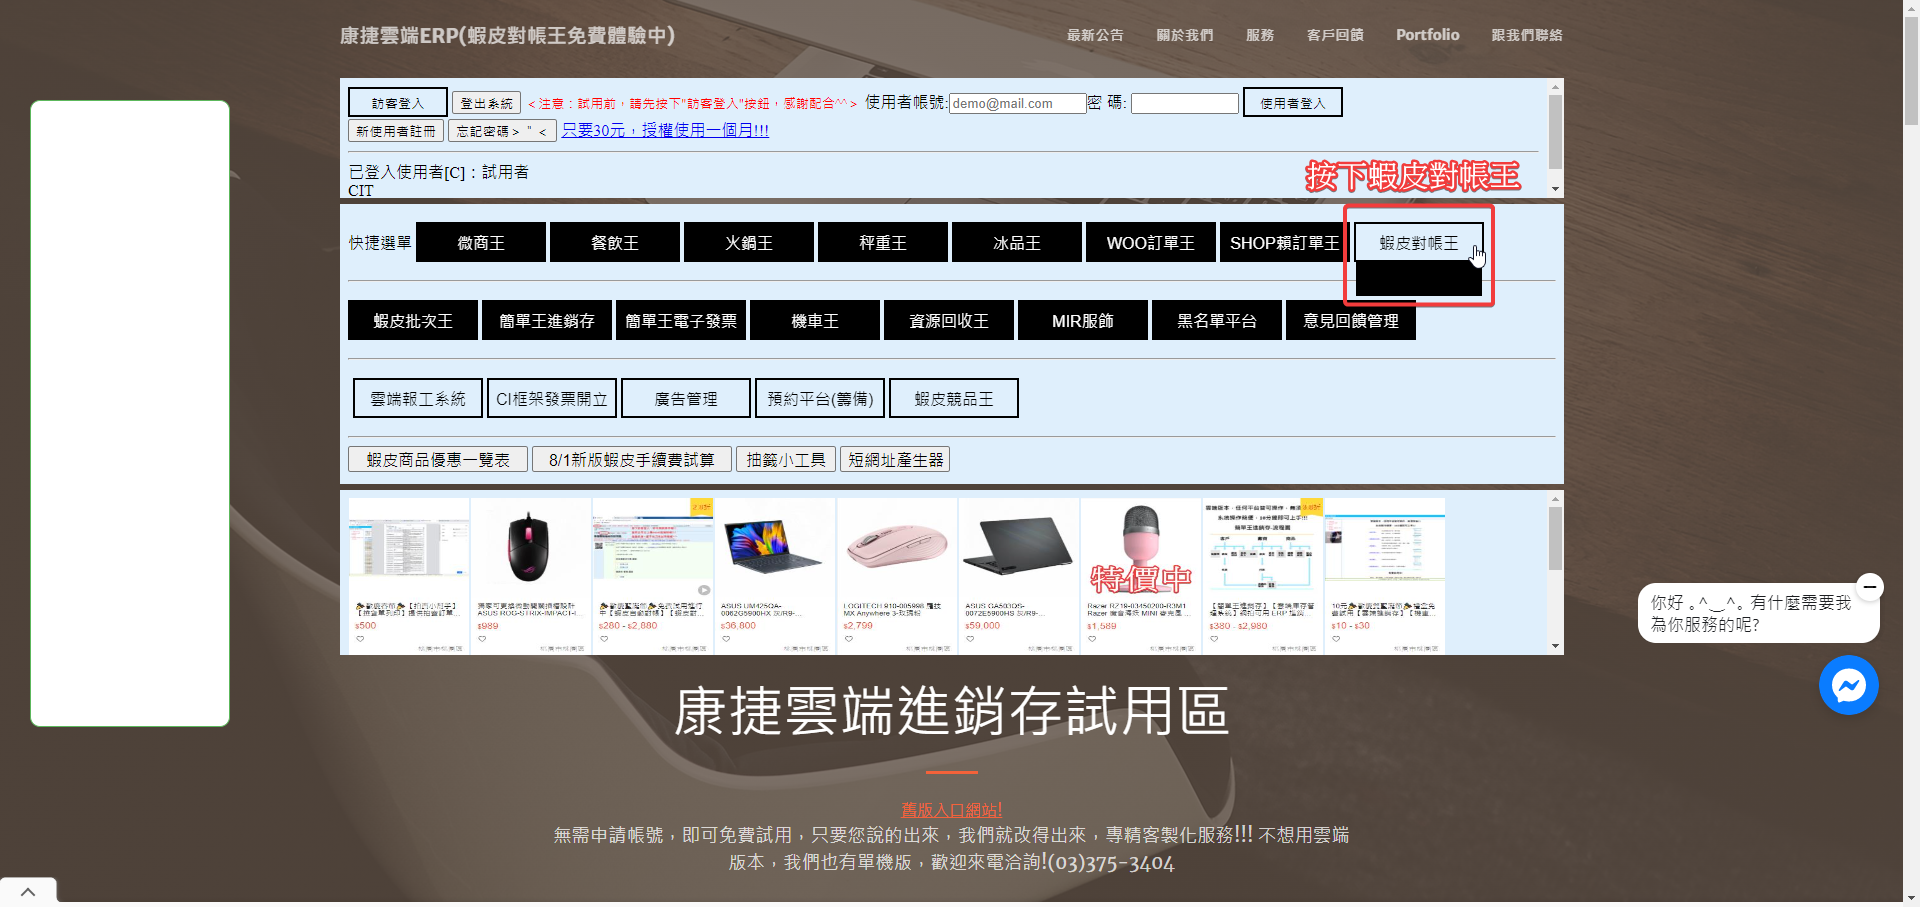Screen dimensions: 1920x907
Task: Click the scroll-to-top chevron at bottom left
Action: [x=28, y=892]
